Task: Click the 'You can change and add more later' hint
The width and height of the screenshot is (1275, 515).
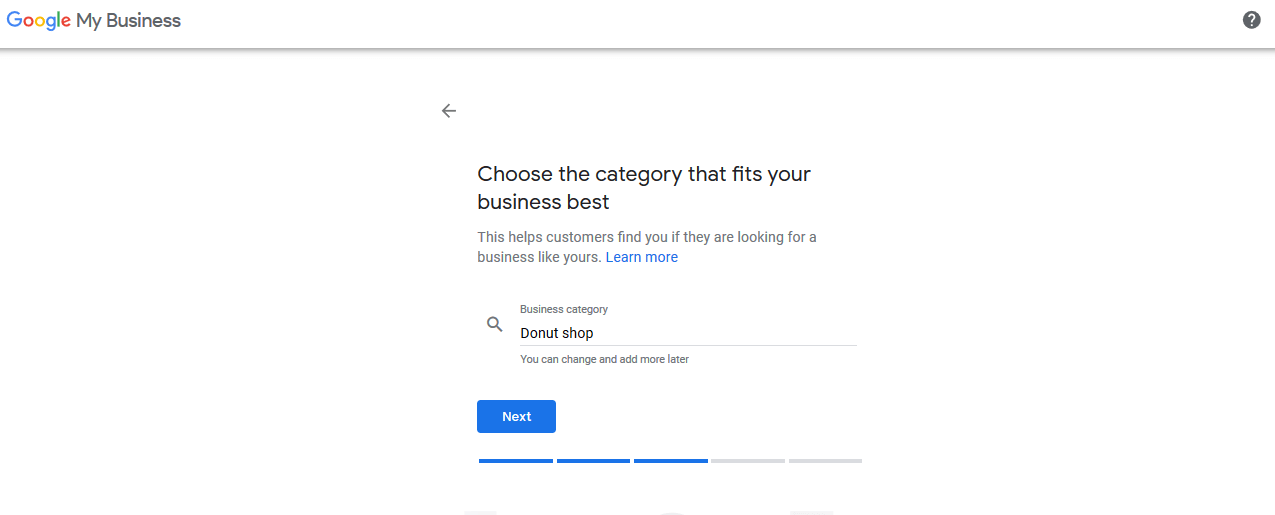Action: click(x=604, y=359)
